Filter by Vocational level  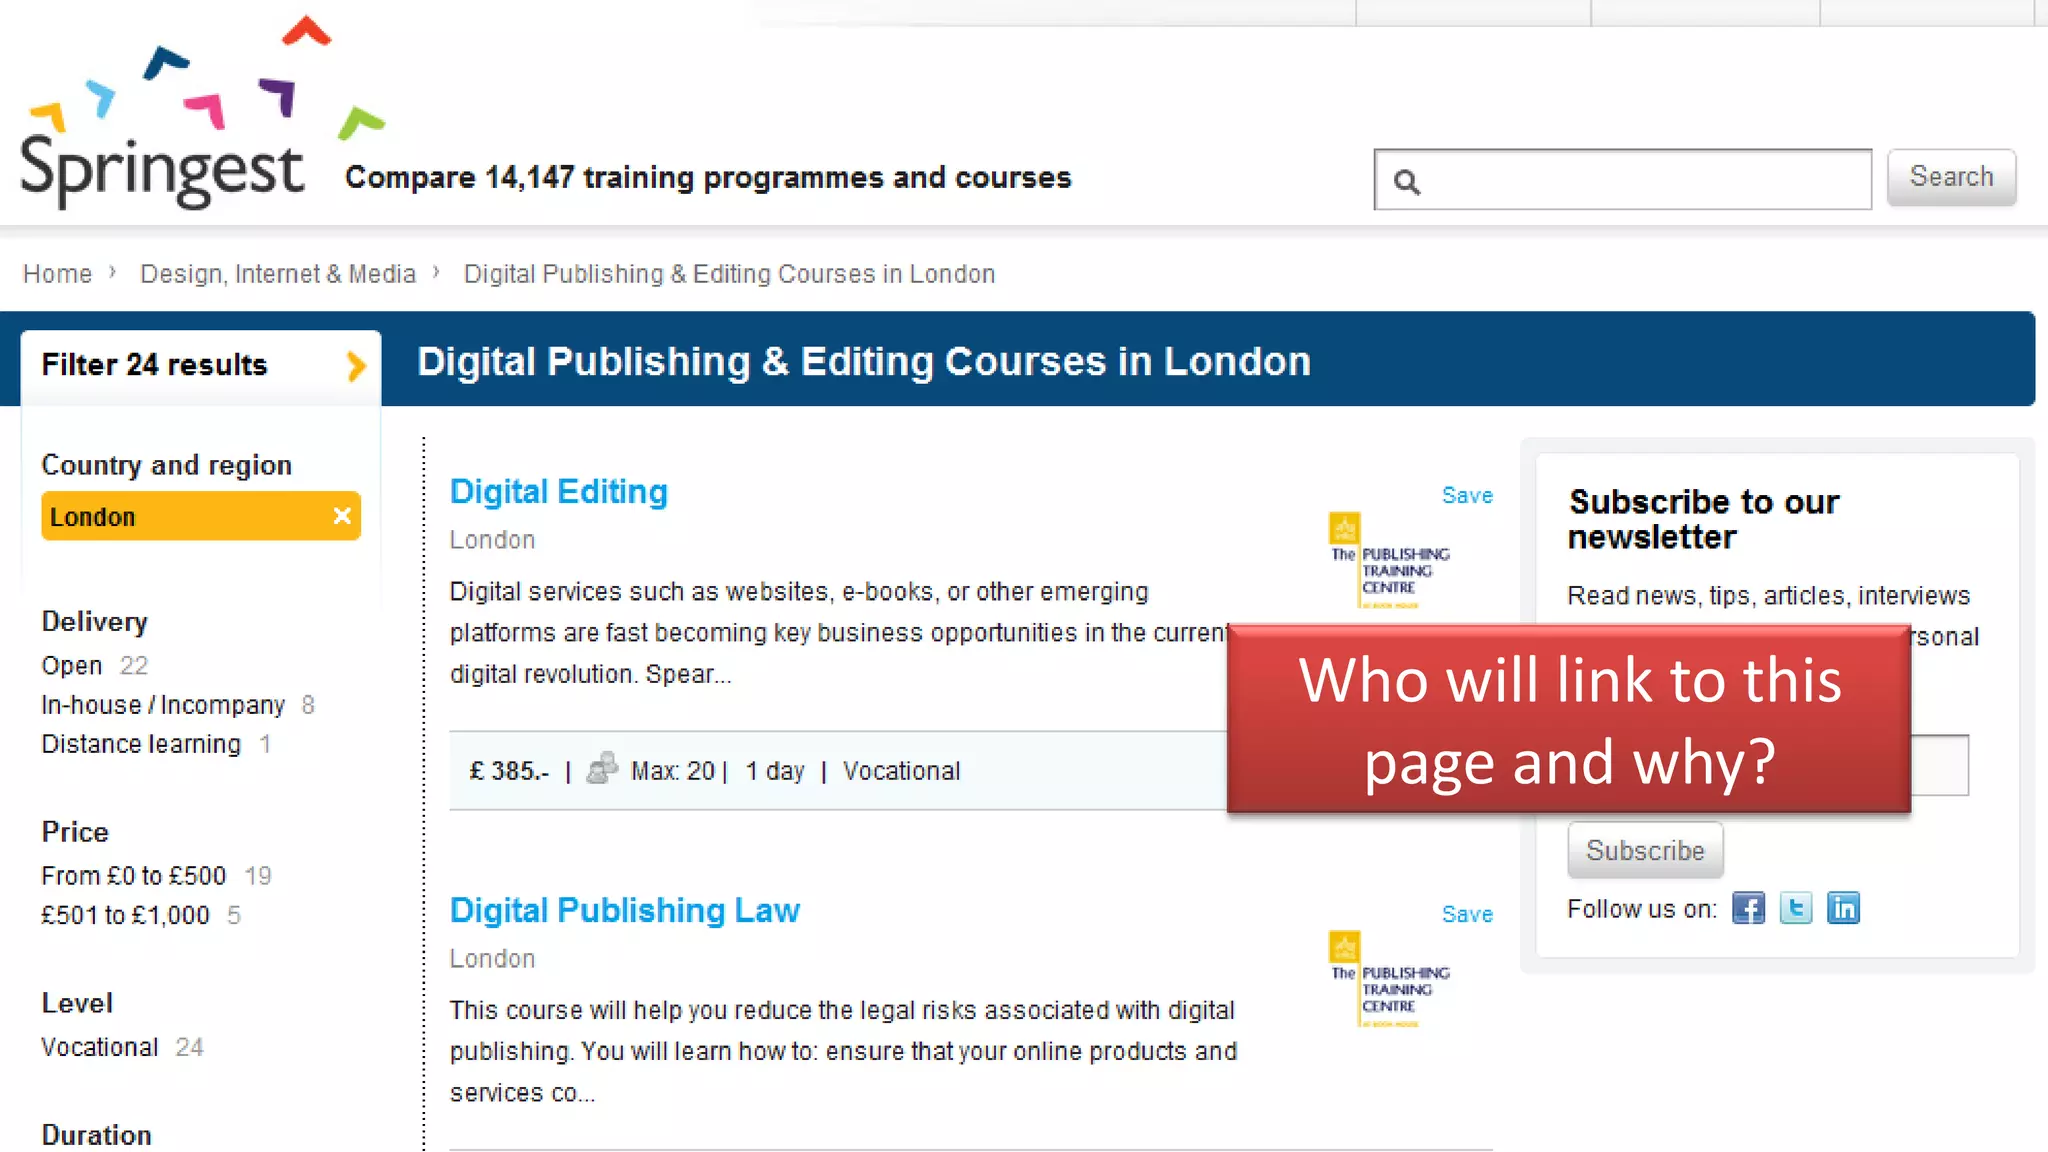100,1047
